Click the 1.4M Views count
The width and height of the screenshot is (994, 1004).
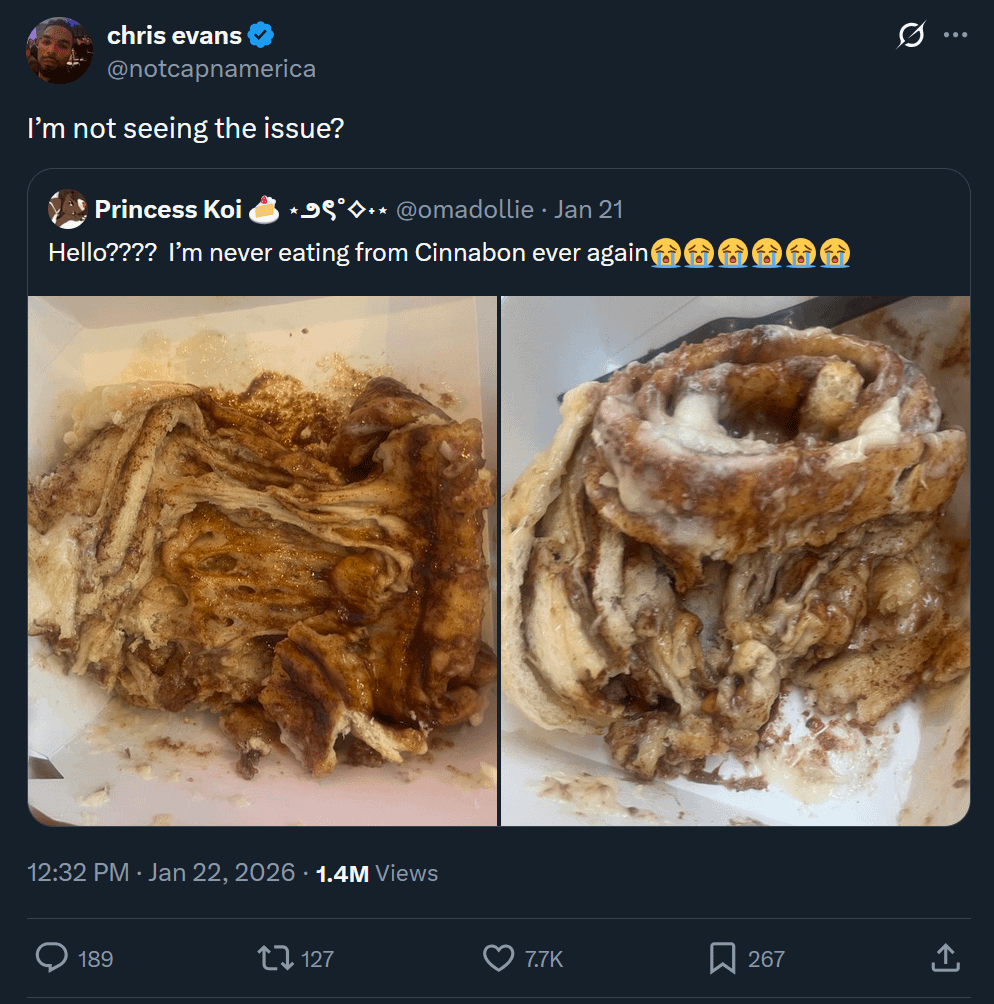click(377, 873)
